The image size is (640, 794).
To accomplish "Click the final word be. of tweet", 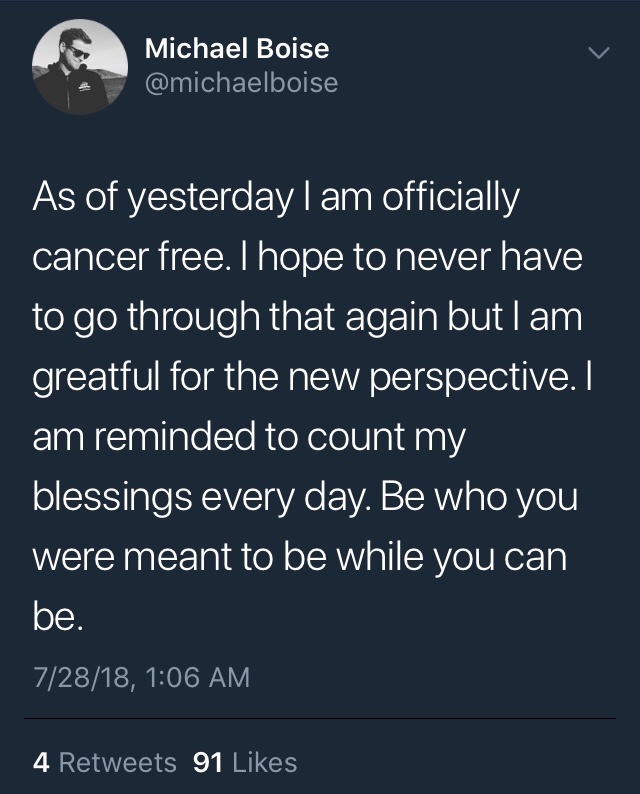I will 57,616.
